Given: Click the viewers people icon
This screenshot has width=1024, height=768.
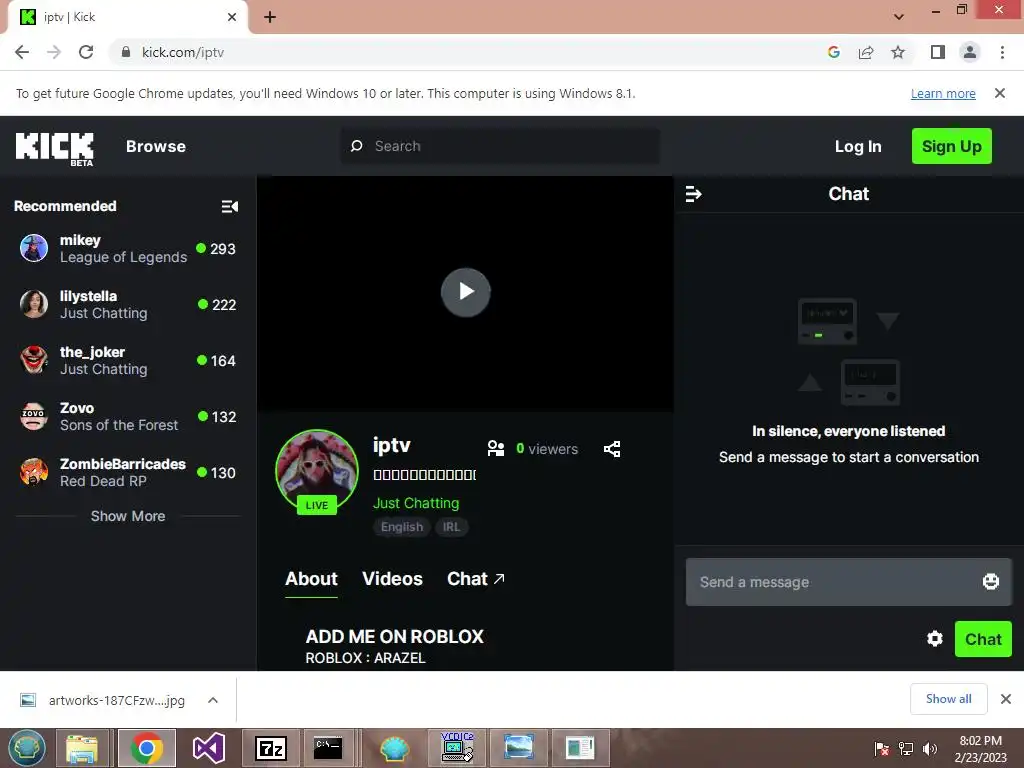Looking at the screenshot, I should (x=496, y=449).
